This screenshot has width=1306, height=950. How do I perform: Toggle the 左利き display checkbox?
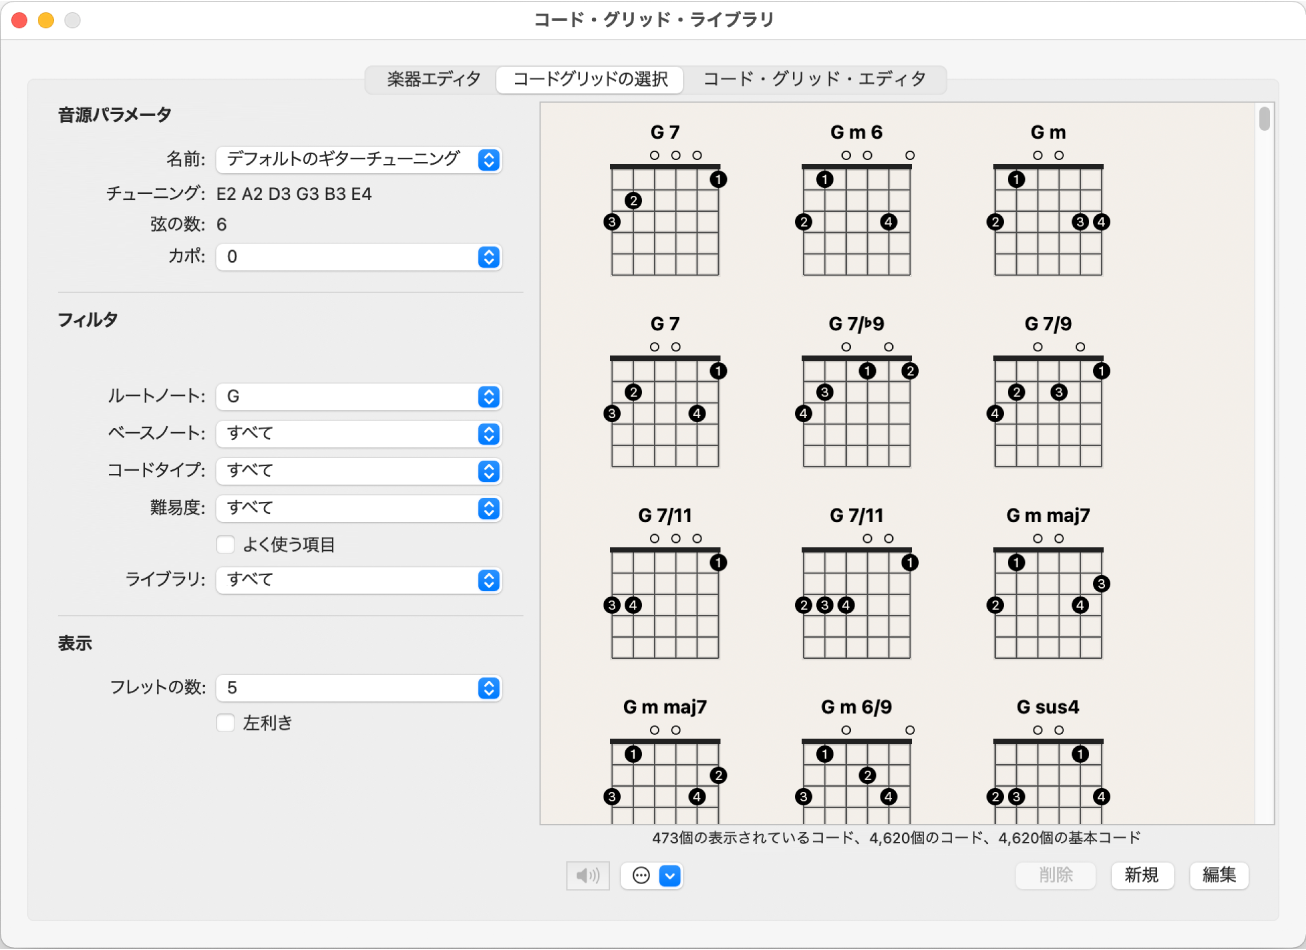[225, 723]
